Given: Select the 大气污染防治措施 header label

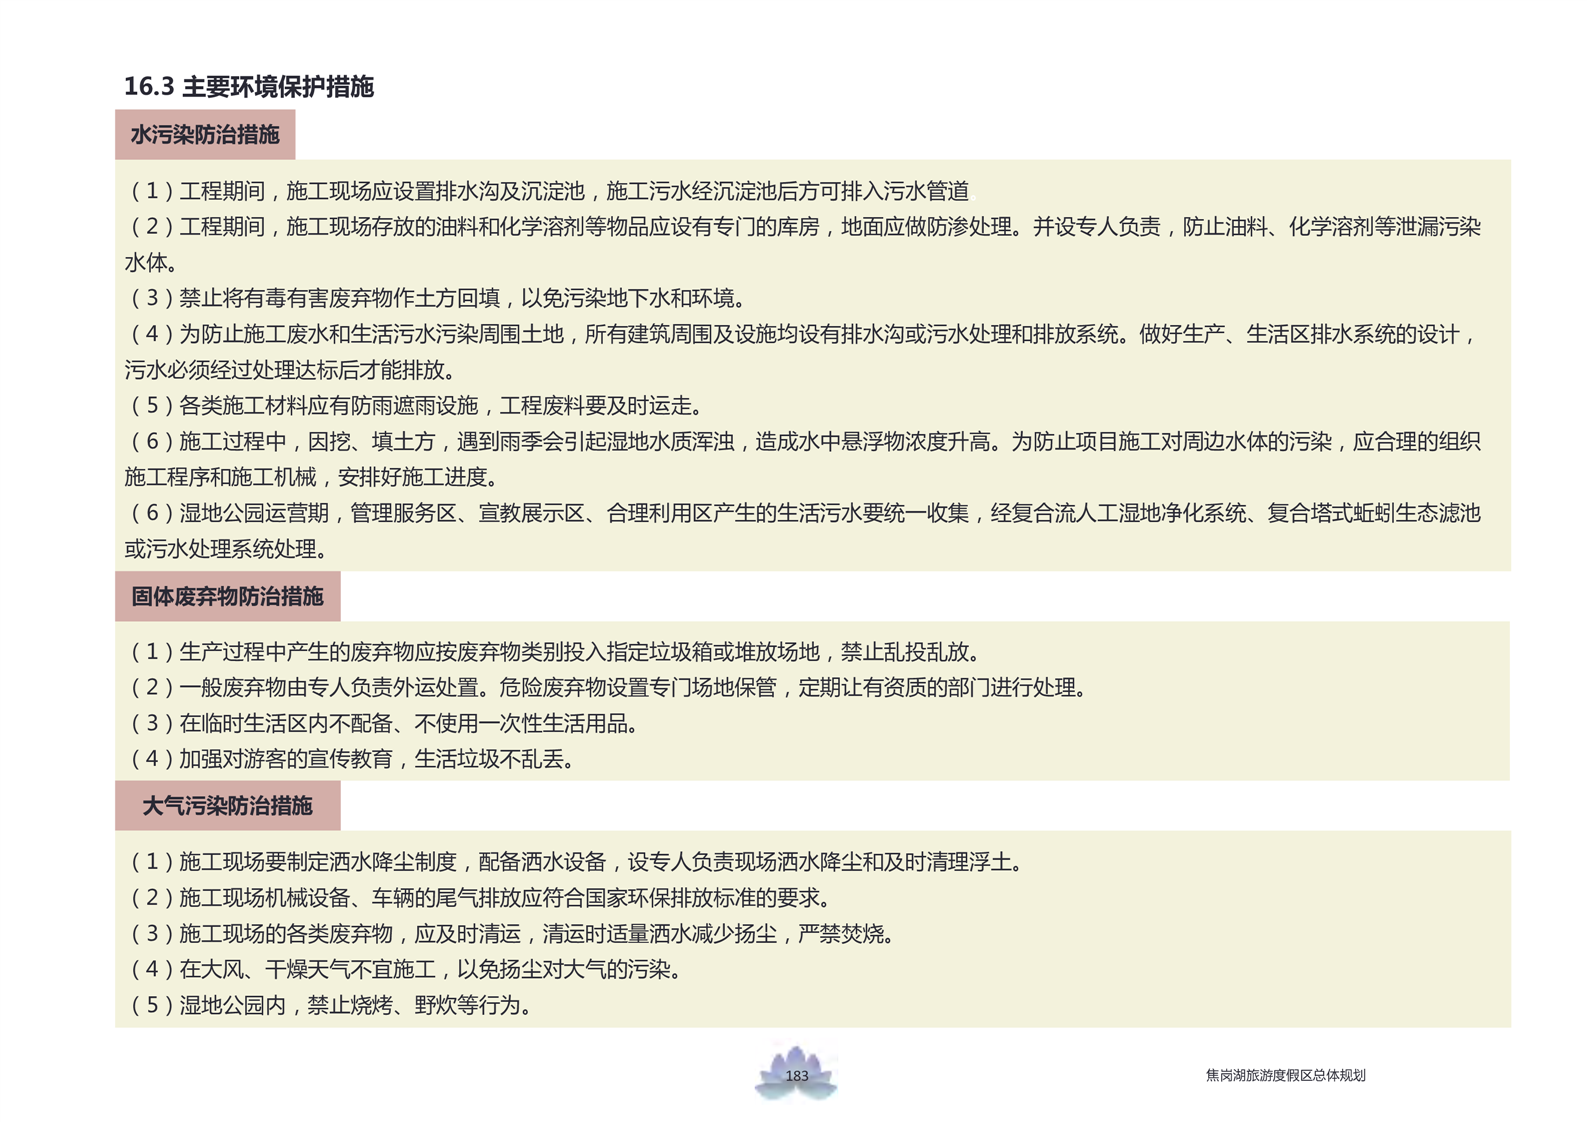Looking at the screenshot, I should tap(227, 806).
